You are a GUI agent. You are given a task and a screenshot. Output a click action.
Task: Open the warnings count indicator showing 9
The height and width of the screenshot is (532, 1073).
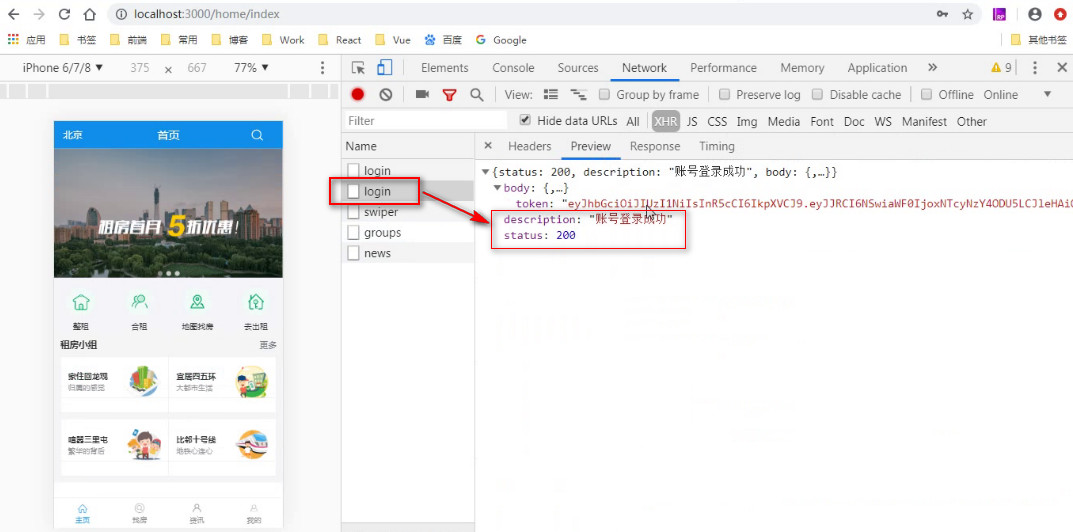(1001, 67)
